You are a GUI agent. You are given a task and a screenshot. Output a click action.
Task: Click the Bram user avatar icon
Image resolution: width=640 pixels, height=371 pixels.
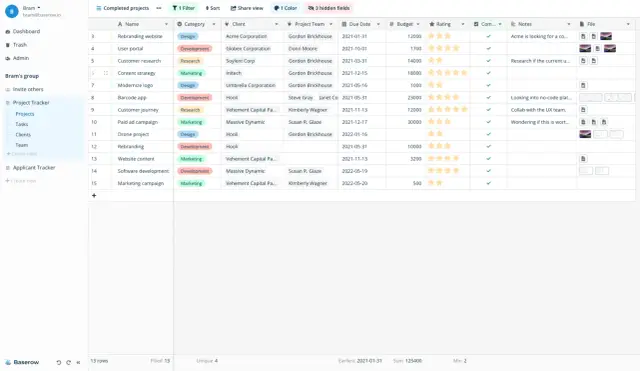point(11,11)
